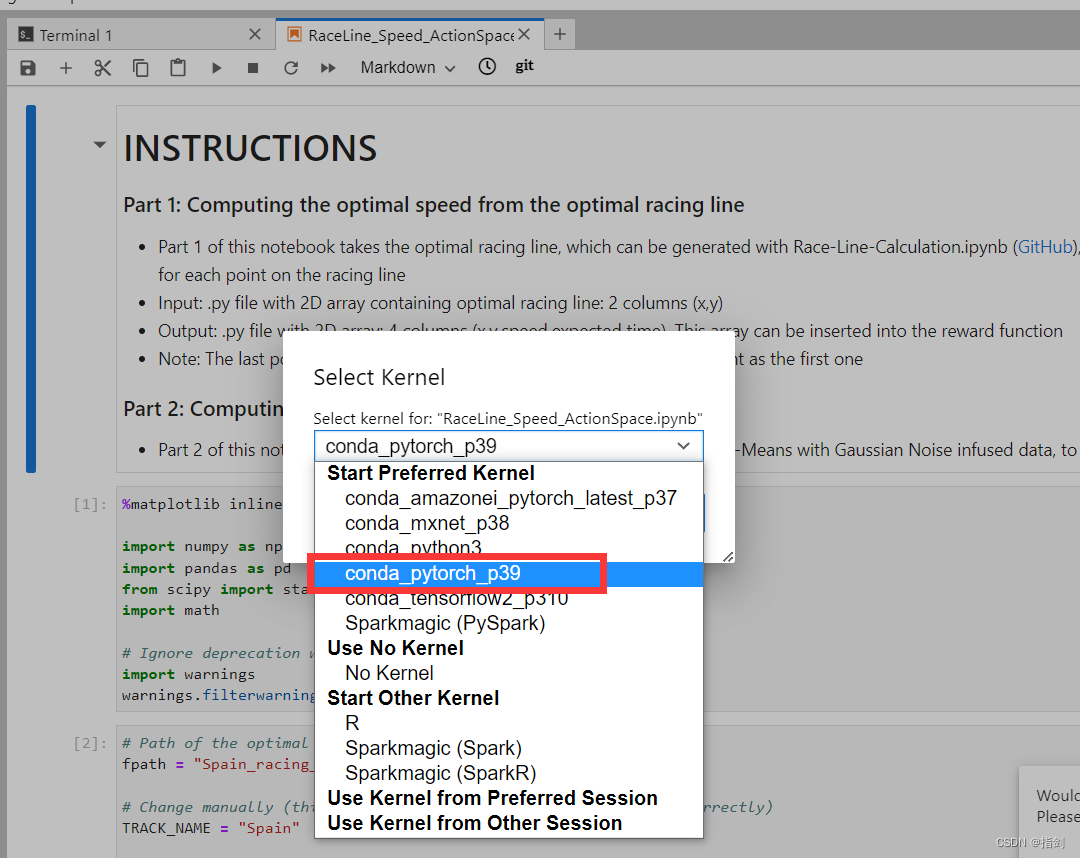This screenshot has width=1080, height=858.
Task: Switch to Terminal 1 tab
Action: [x=141, y=35]
